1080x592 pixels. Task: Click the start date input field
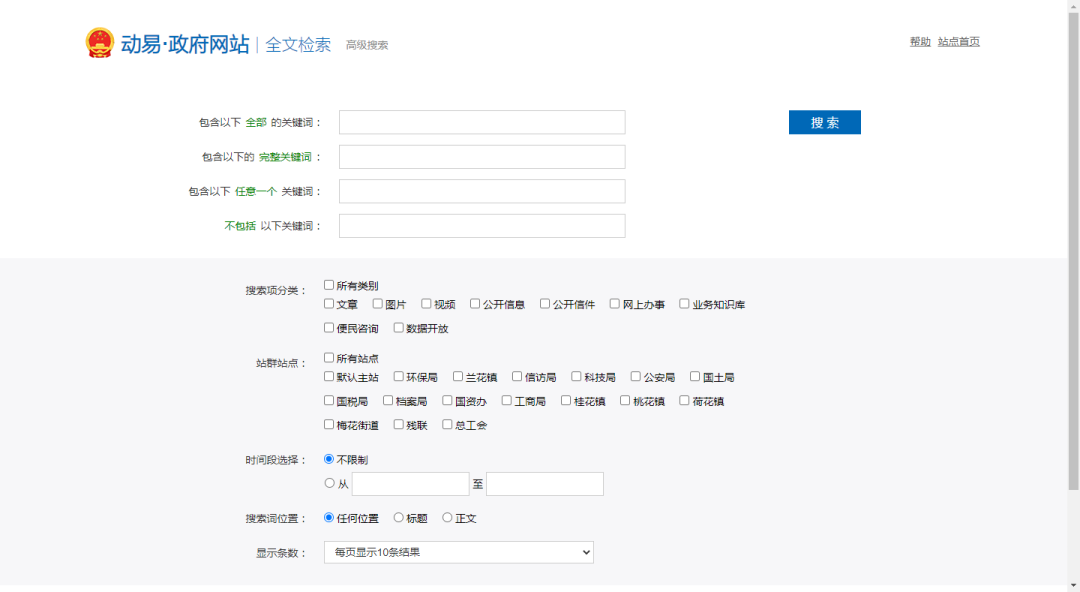410,484
